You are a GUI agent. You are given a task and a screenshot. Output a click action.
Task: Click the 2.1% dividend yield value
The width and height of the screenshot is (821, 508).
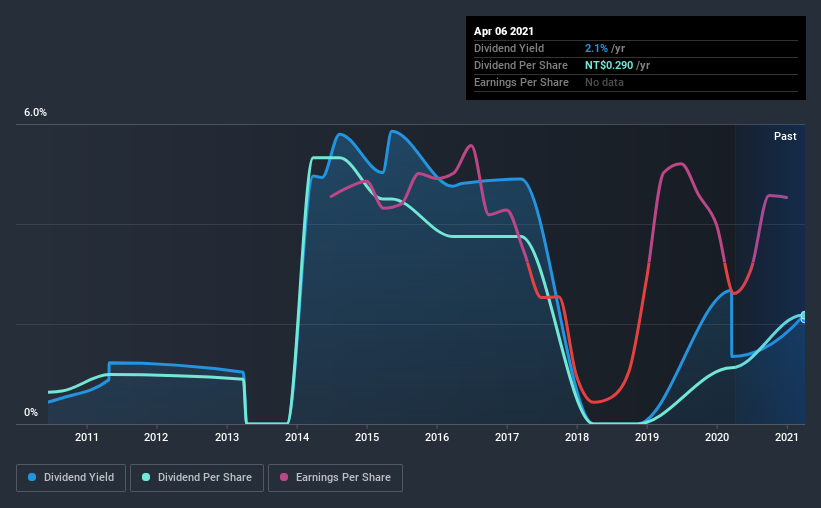(596, 48)
